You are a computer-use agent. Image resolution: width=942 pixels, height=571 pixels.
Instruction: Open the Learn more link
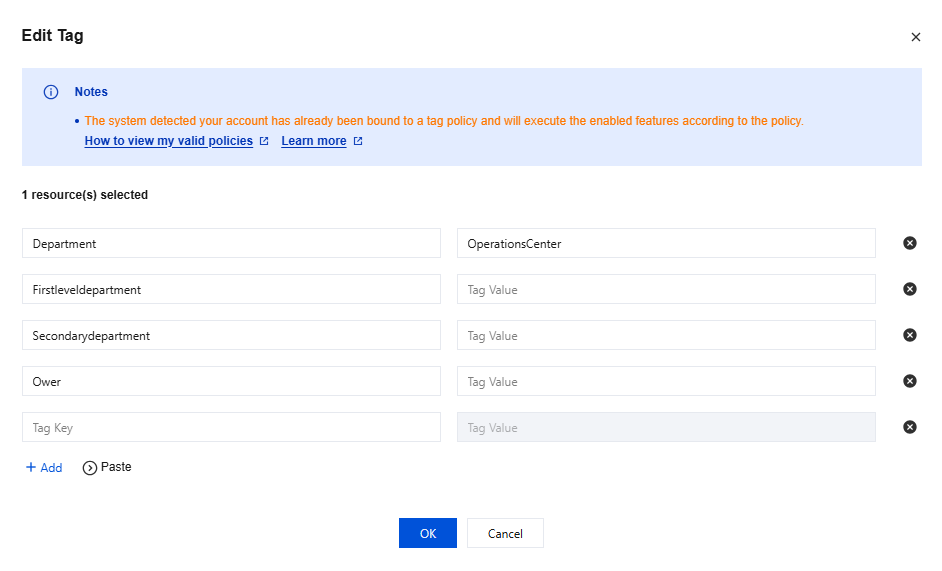314,141
